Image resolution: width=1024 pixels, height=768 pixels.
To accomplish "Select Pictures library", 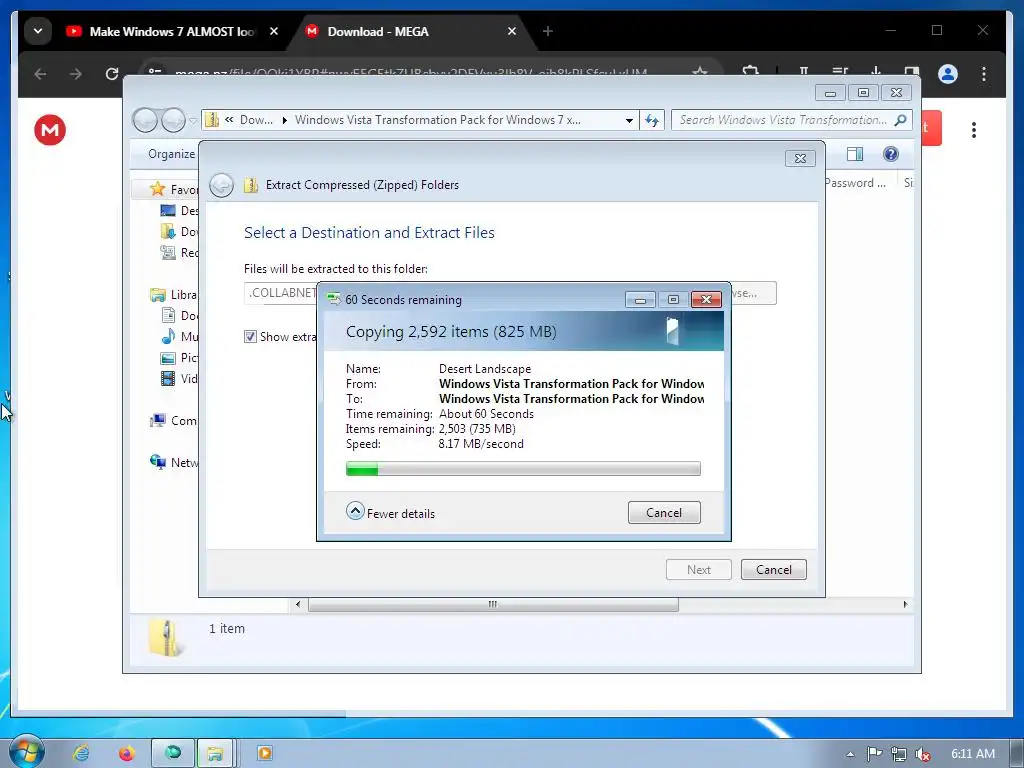I will [179, 357].
